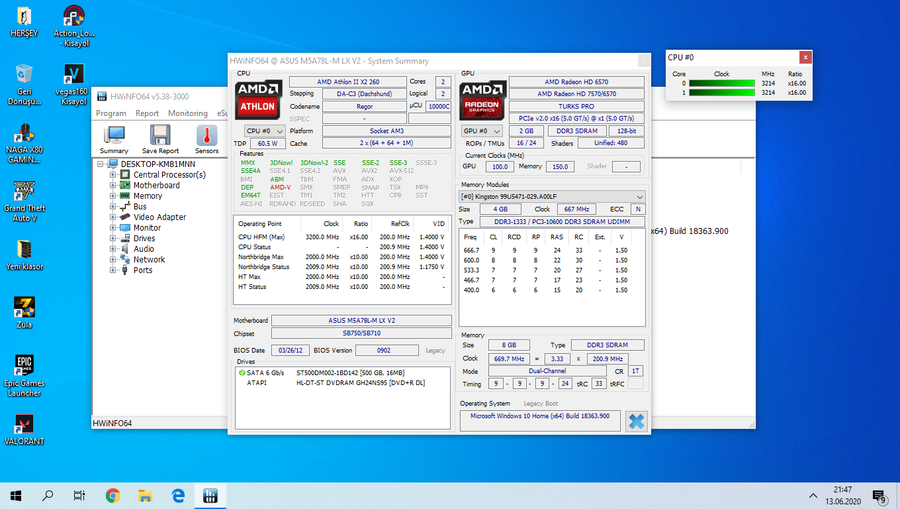Select the ST500DM002-1BD142 SATA drive entry
The height and width of the screenshot is (509, 900).
click(343, 373)
